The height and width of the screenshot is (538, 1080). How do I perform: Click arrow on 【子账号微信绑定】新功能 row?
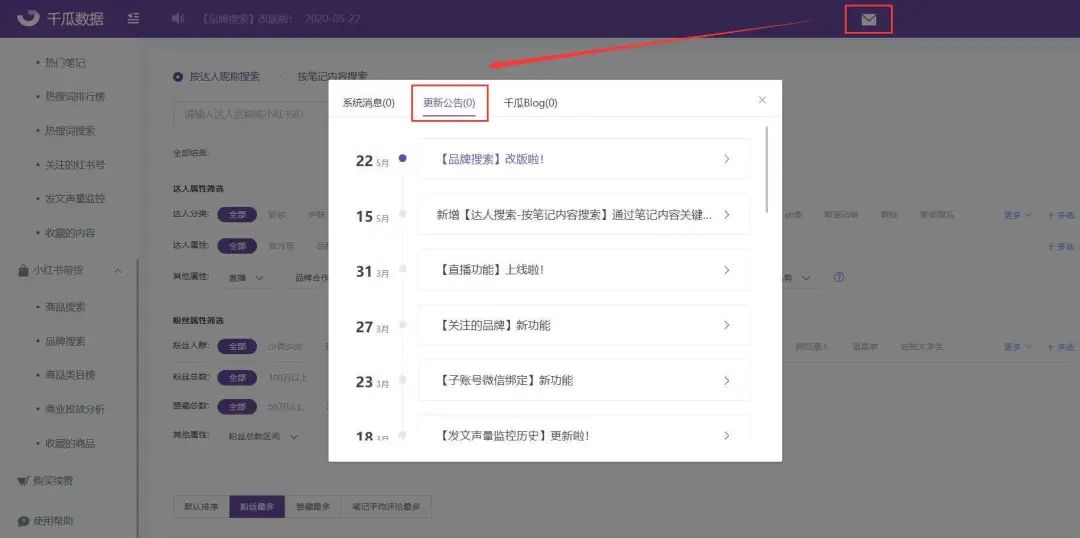coord(727,380)
